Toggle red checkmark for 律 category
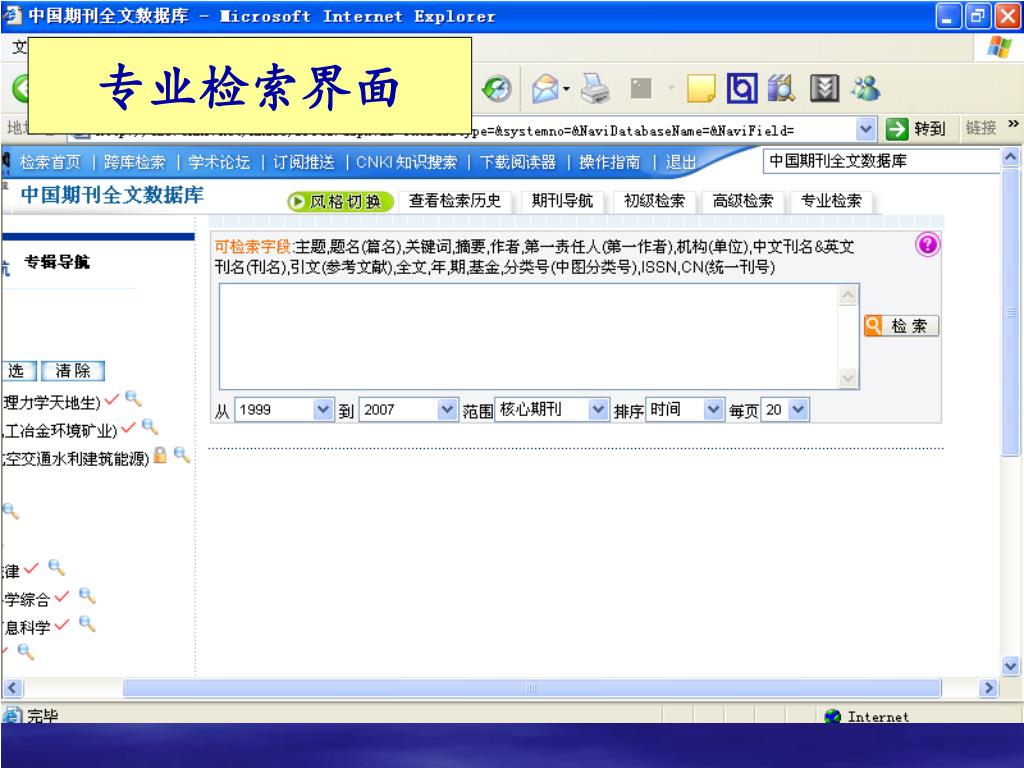This screenshot has width=1024, height=768. click(31, 568)
